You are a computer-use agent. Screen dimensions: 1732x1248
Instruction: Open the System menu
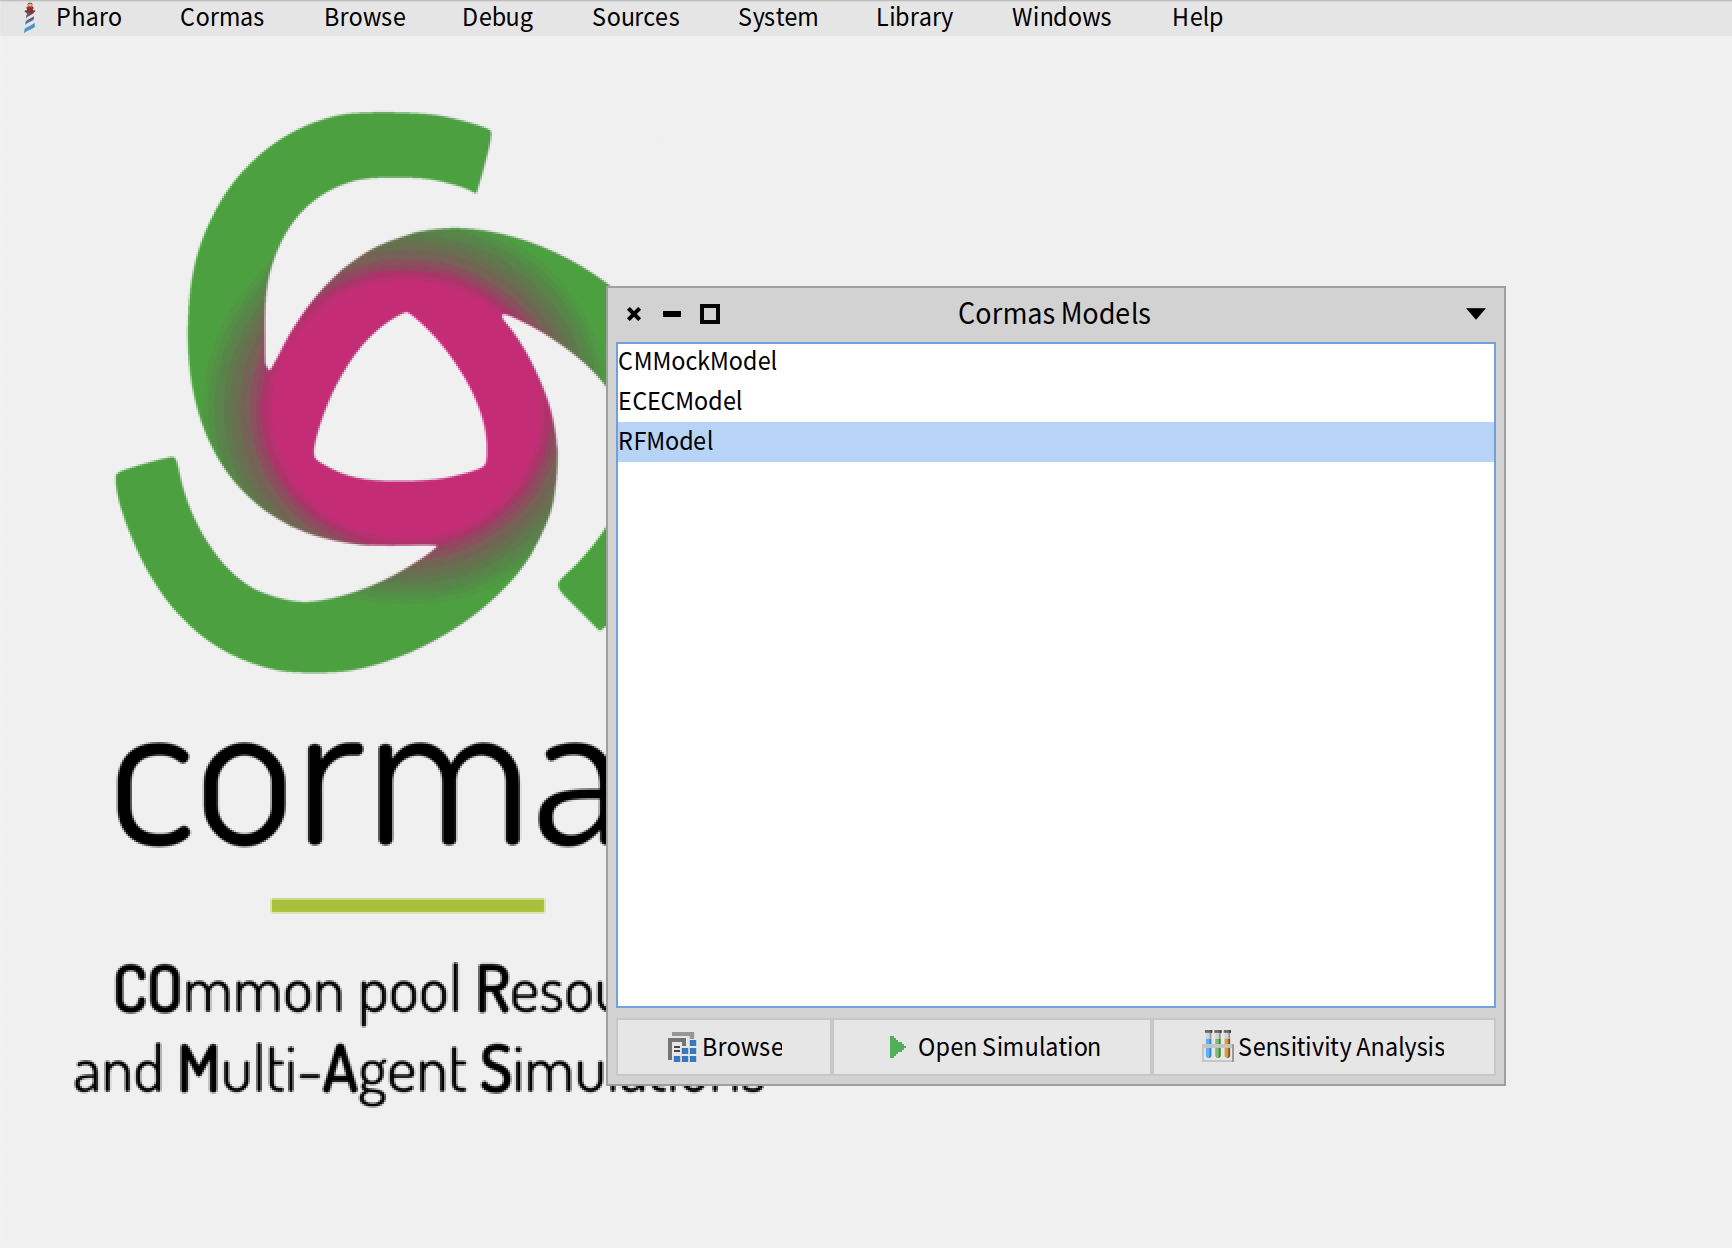[x=777, y=18]
